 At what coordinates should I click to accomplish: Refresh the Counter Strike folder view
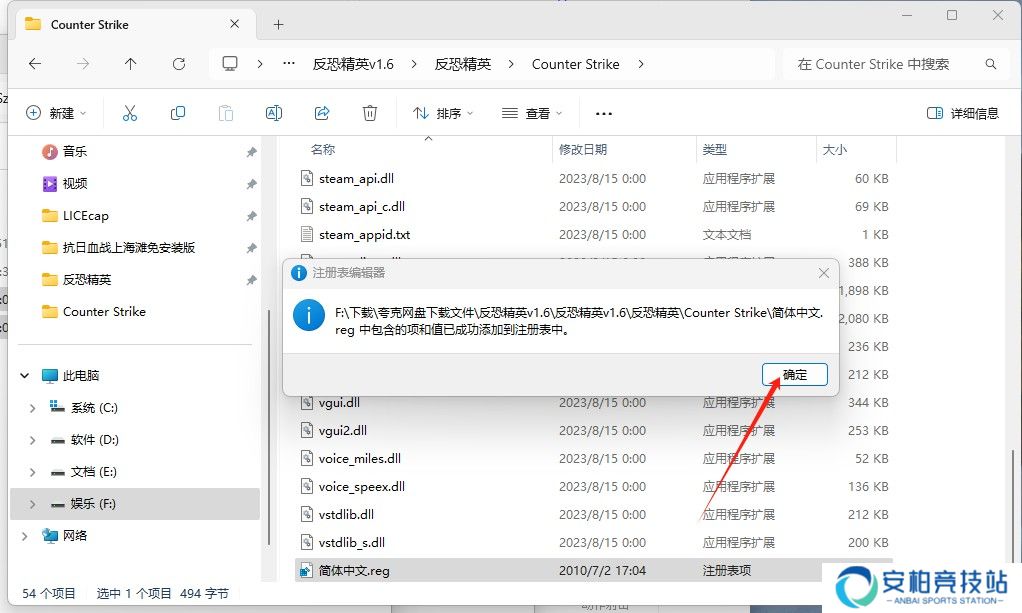[x=178, y=63]
